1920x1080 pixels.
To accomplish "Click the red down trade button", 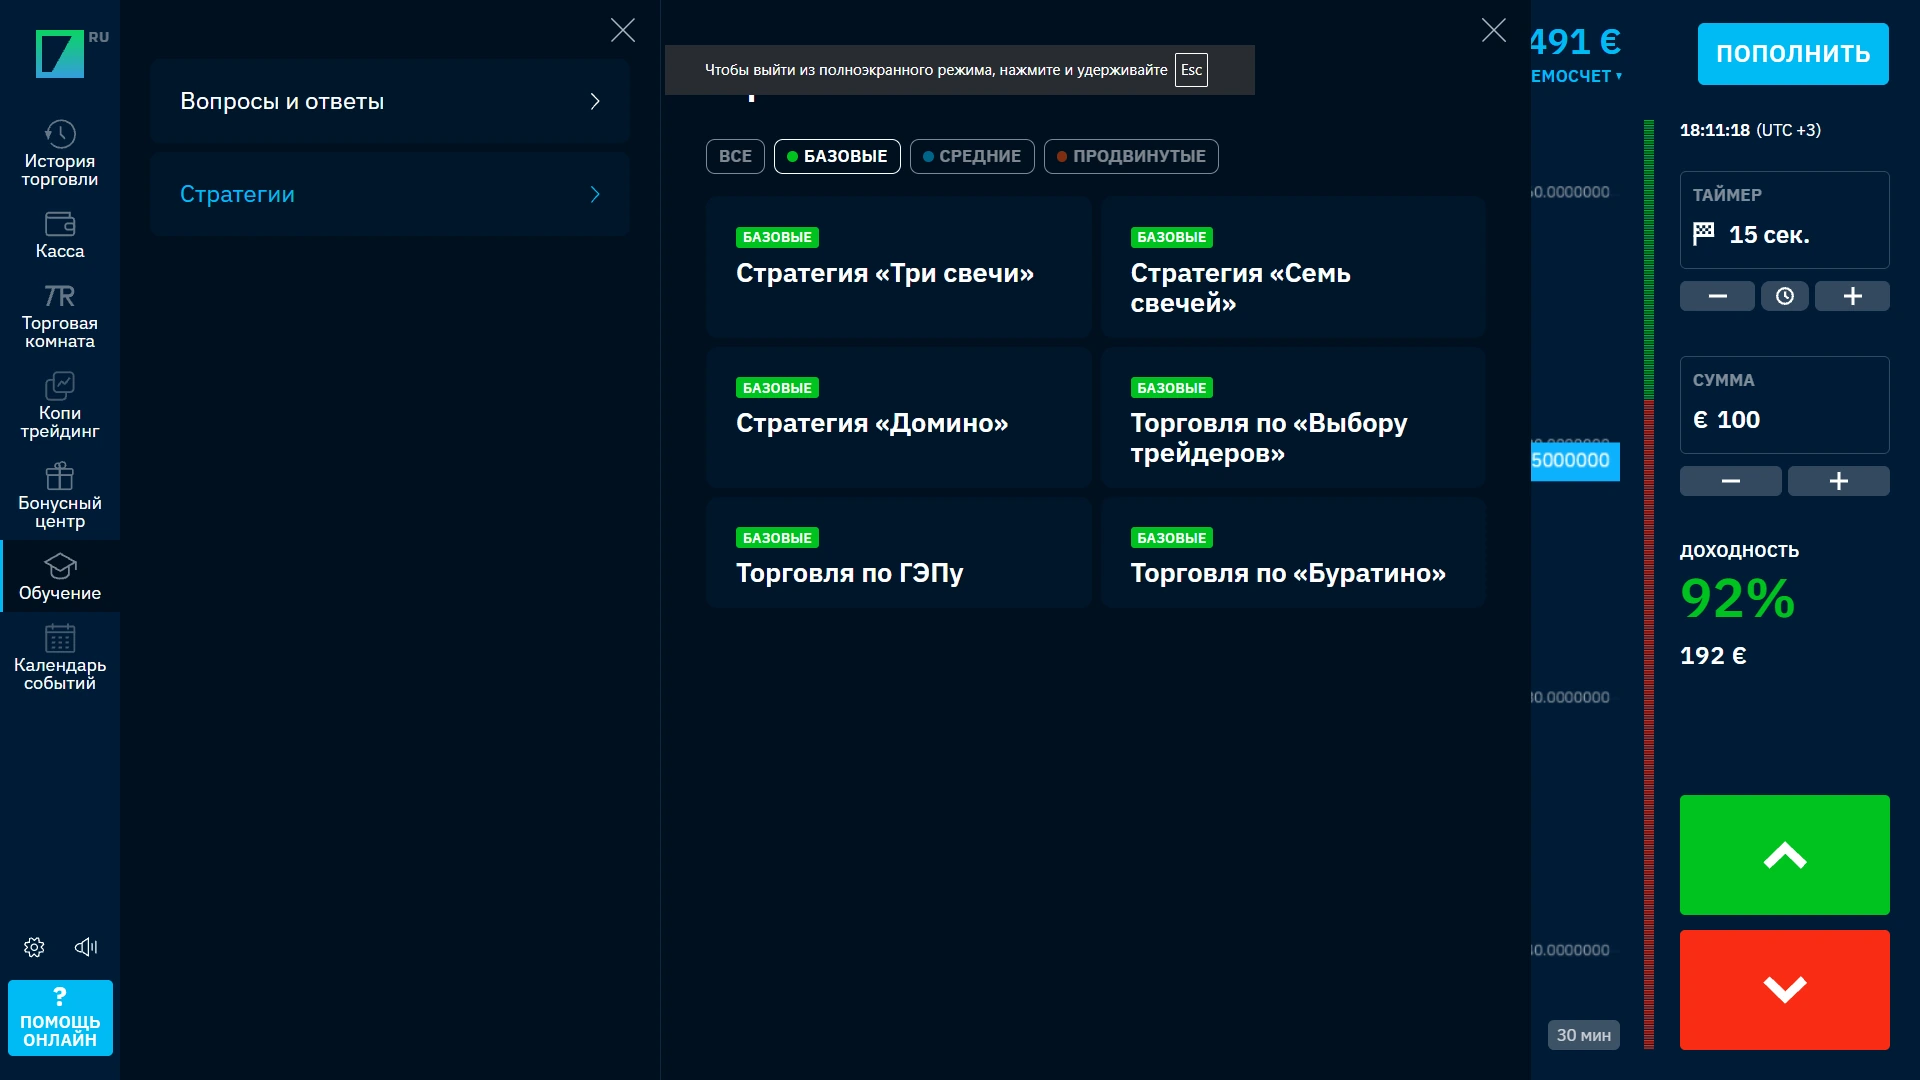I will pos(1785,990).
